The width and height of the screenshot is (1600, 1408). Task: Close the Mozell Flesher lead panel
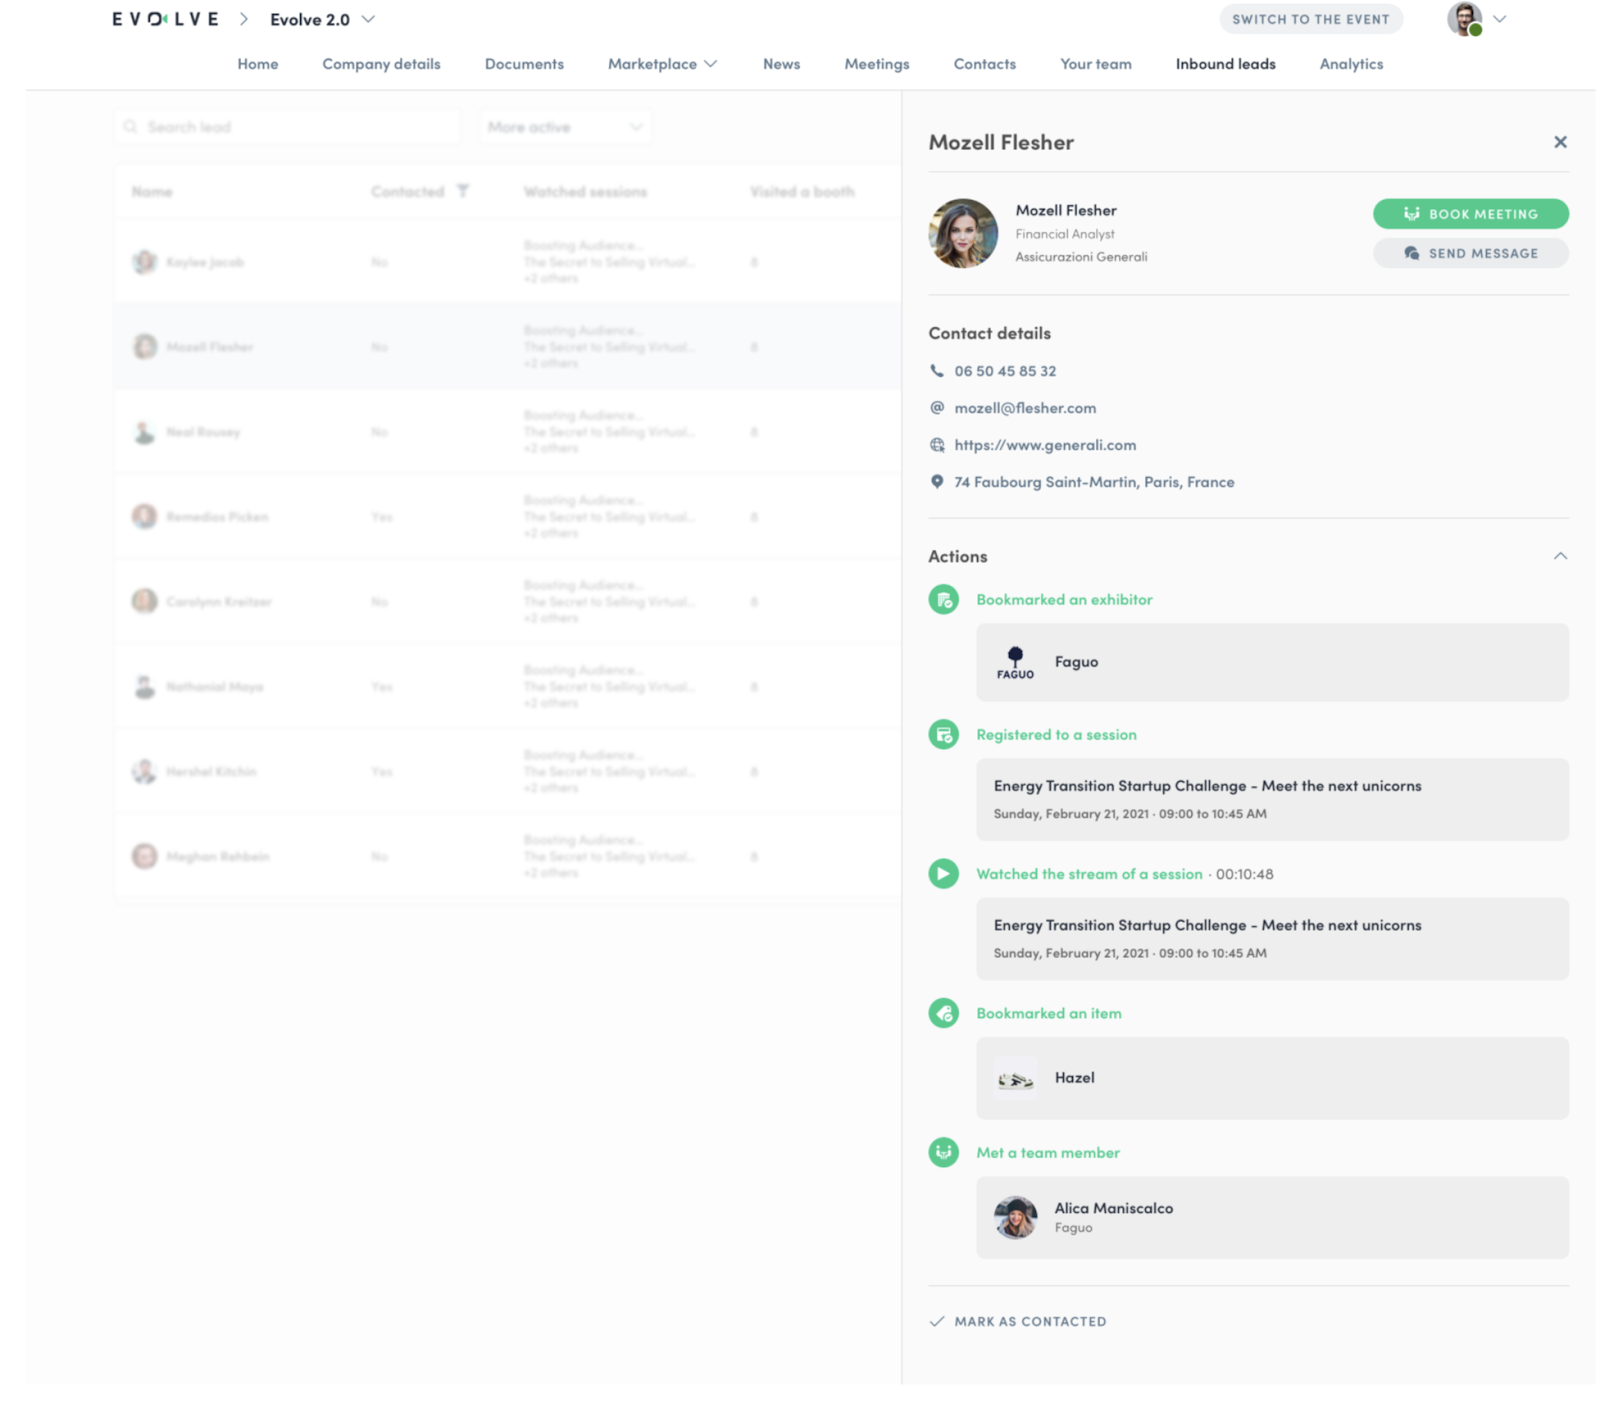[1560, 142]
